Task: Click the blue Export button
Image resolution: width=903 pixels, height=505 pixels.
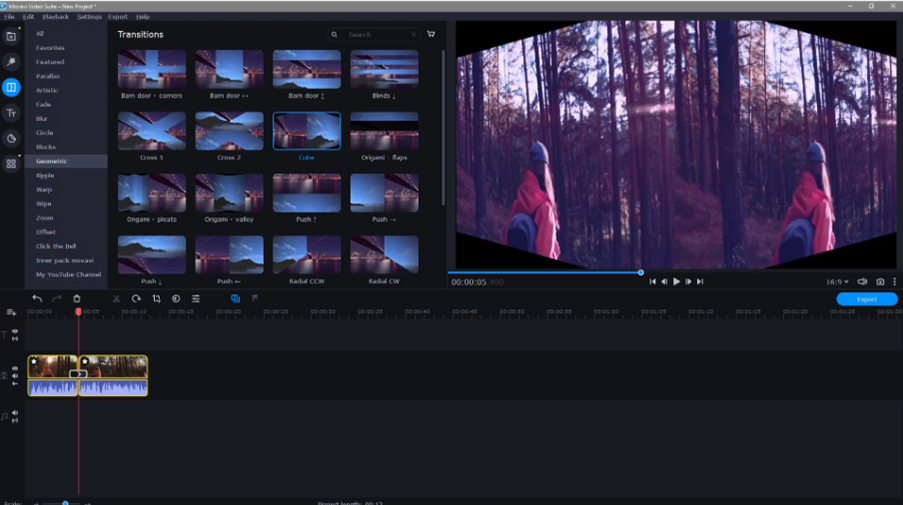Action: coord(867,299)
